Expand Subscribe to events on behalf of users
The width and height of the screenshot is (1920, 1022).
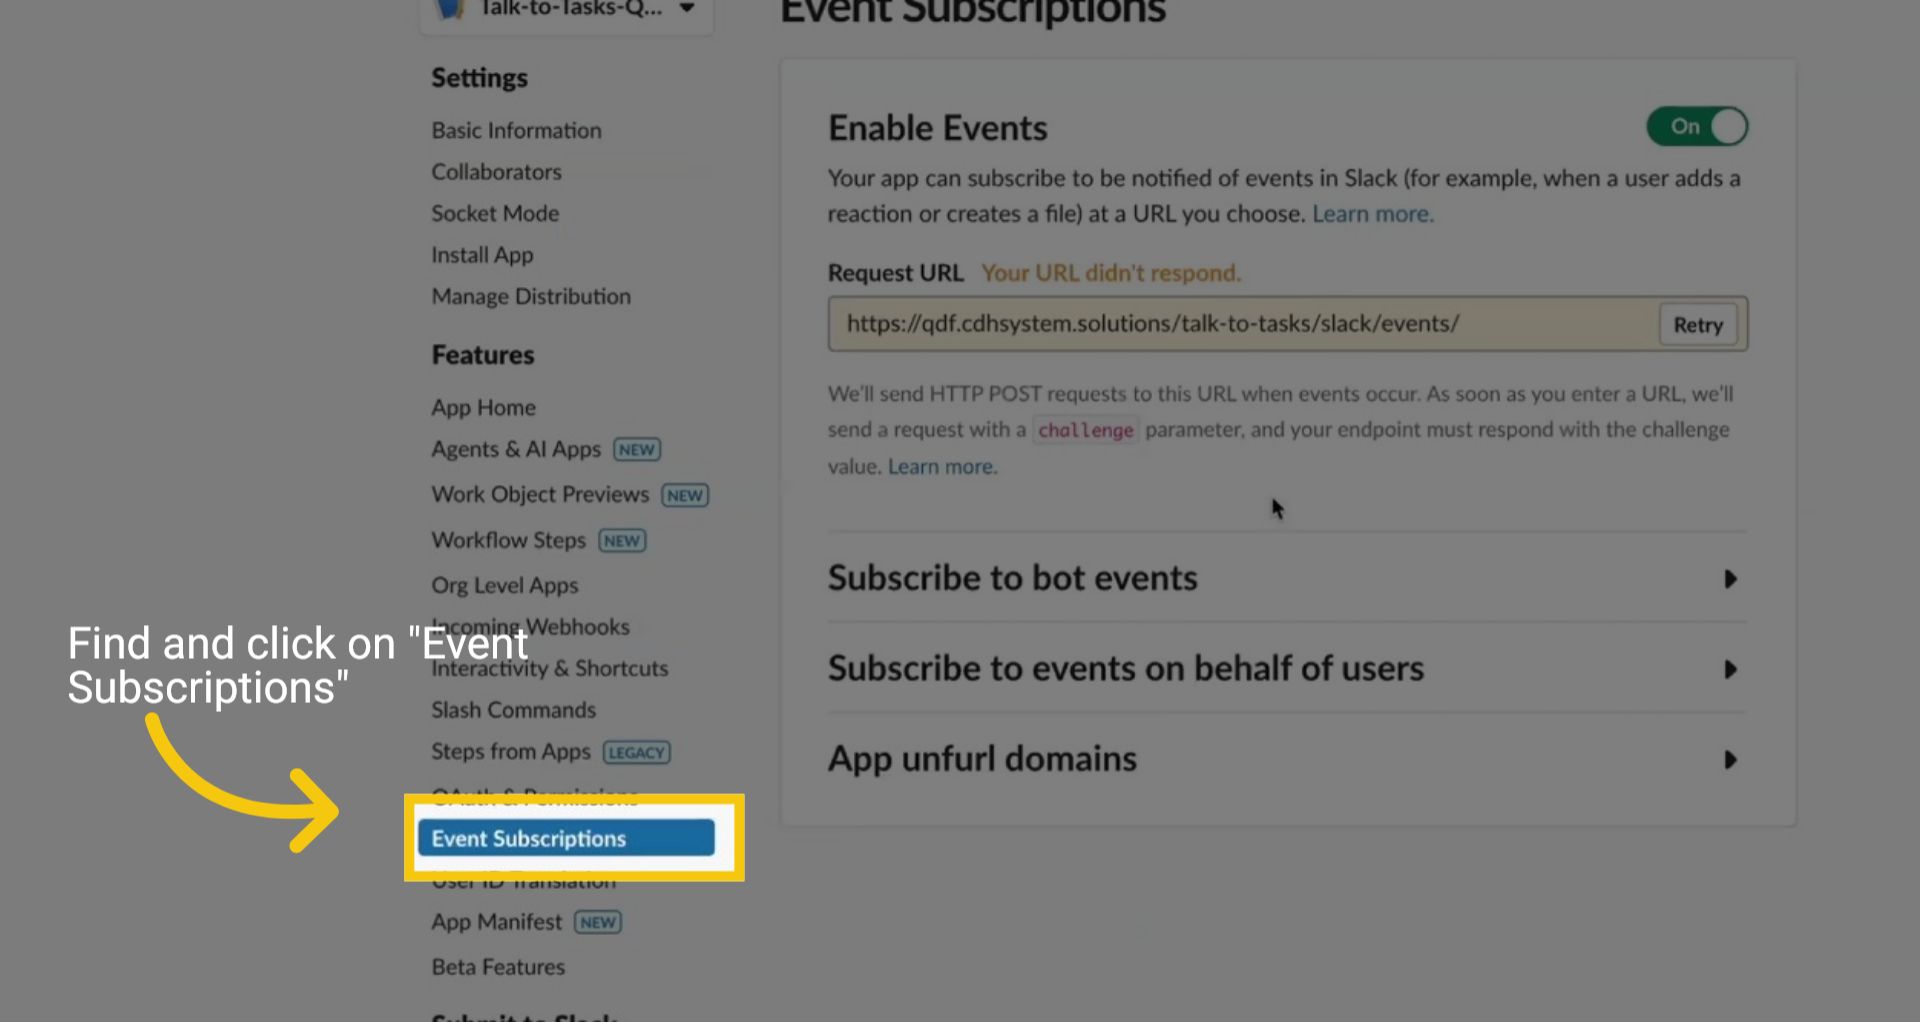1287,668
